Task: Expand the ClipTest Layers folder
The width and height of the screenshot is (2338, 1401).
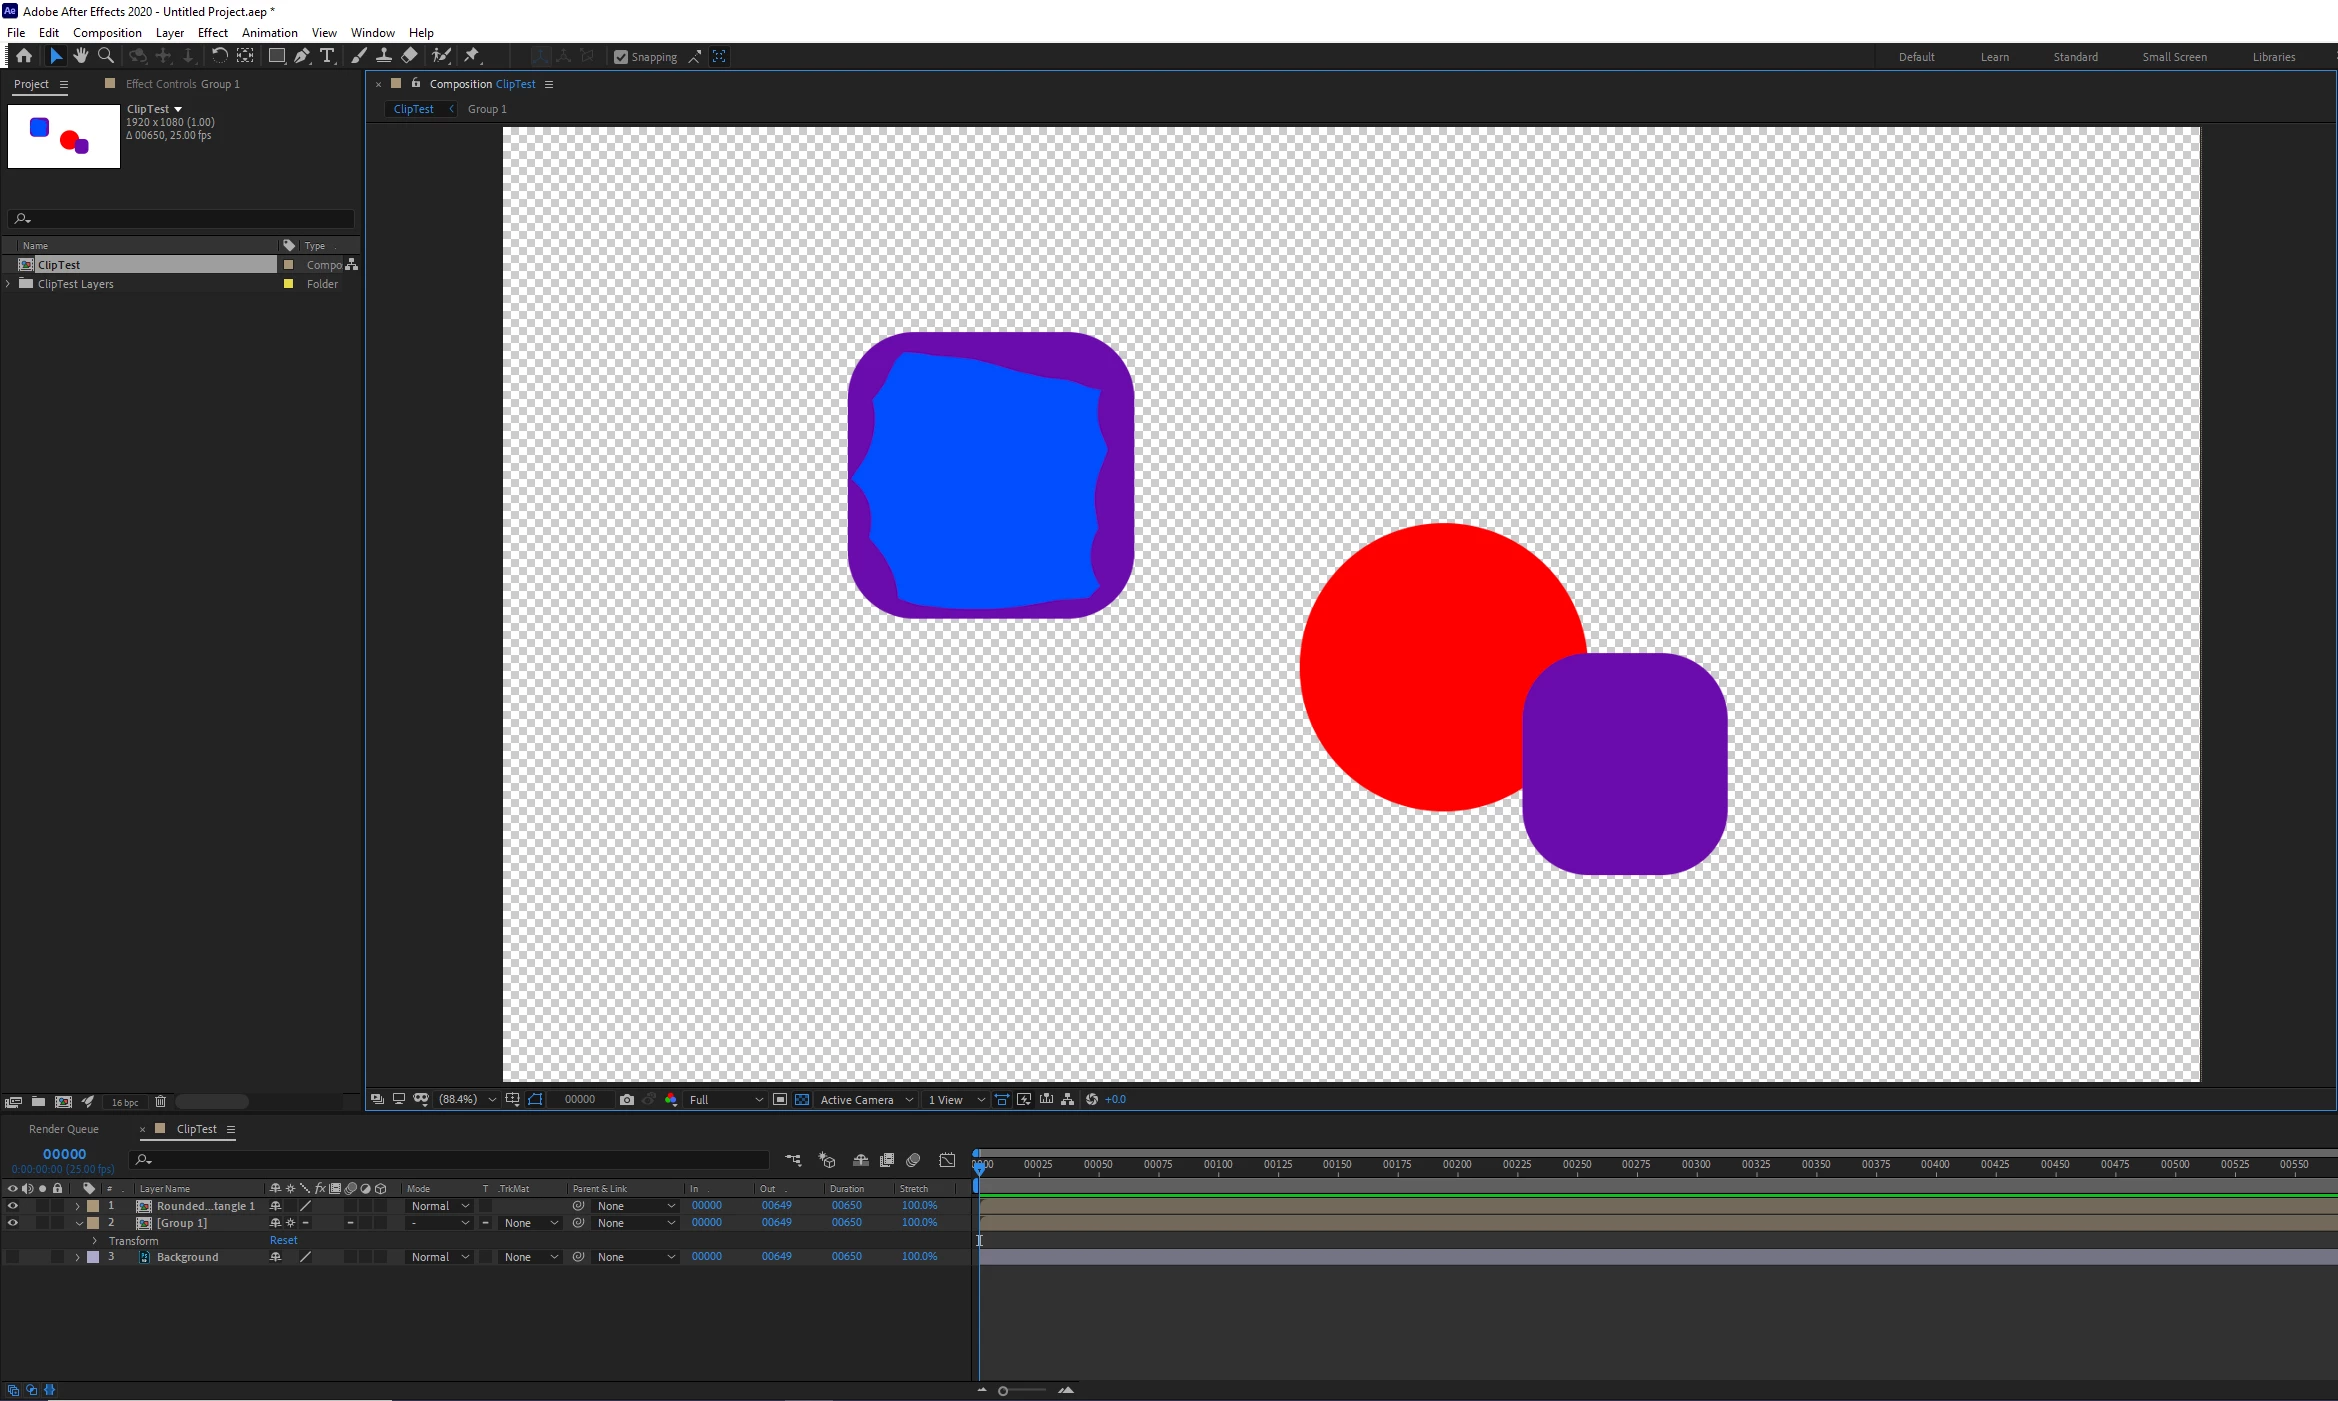Action: [x=9, y=284]
